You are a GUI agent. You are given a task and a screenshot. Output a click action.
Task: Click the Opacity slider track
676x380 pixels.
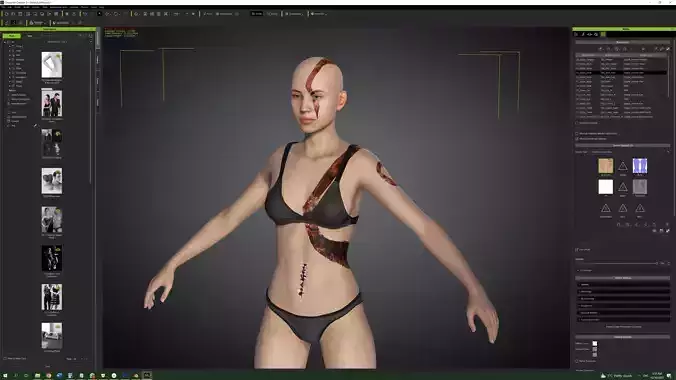click(617, 263)
